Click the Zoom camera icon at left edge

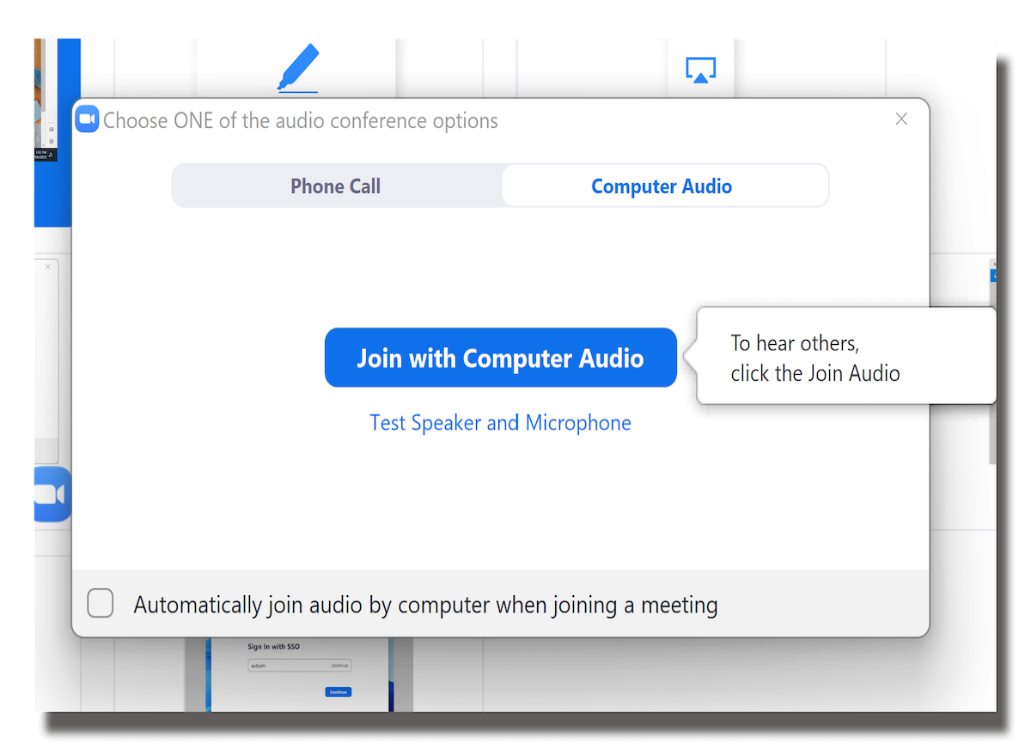tap(49, 494)
